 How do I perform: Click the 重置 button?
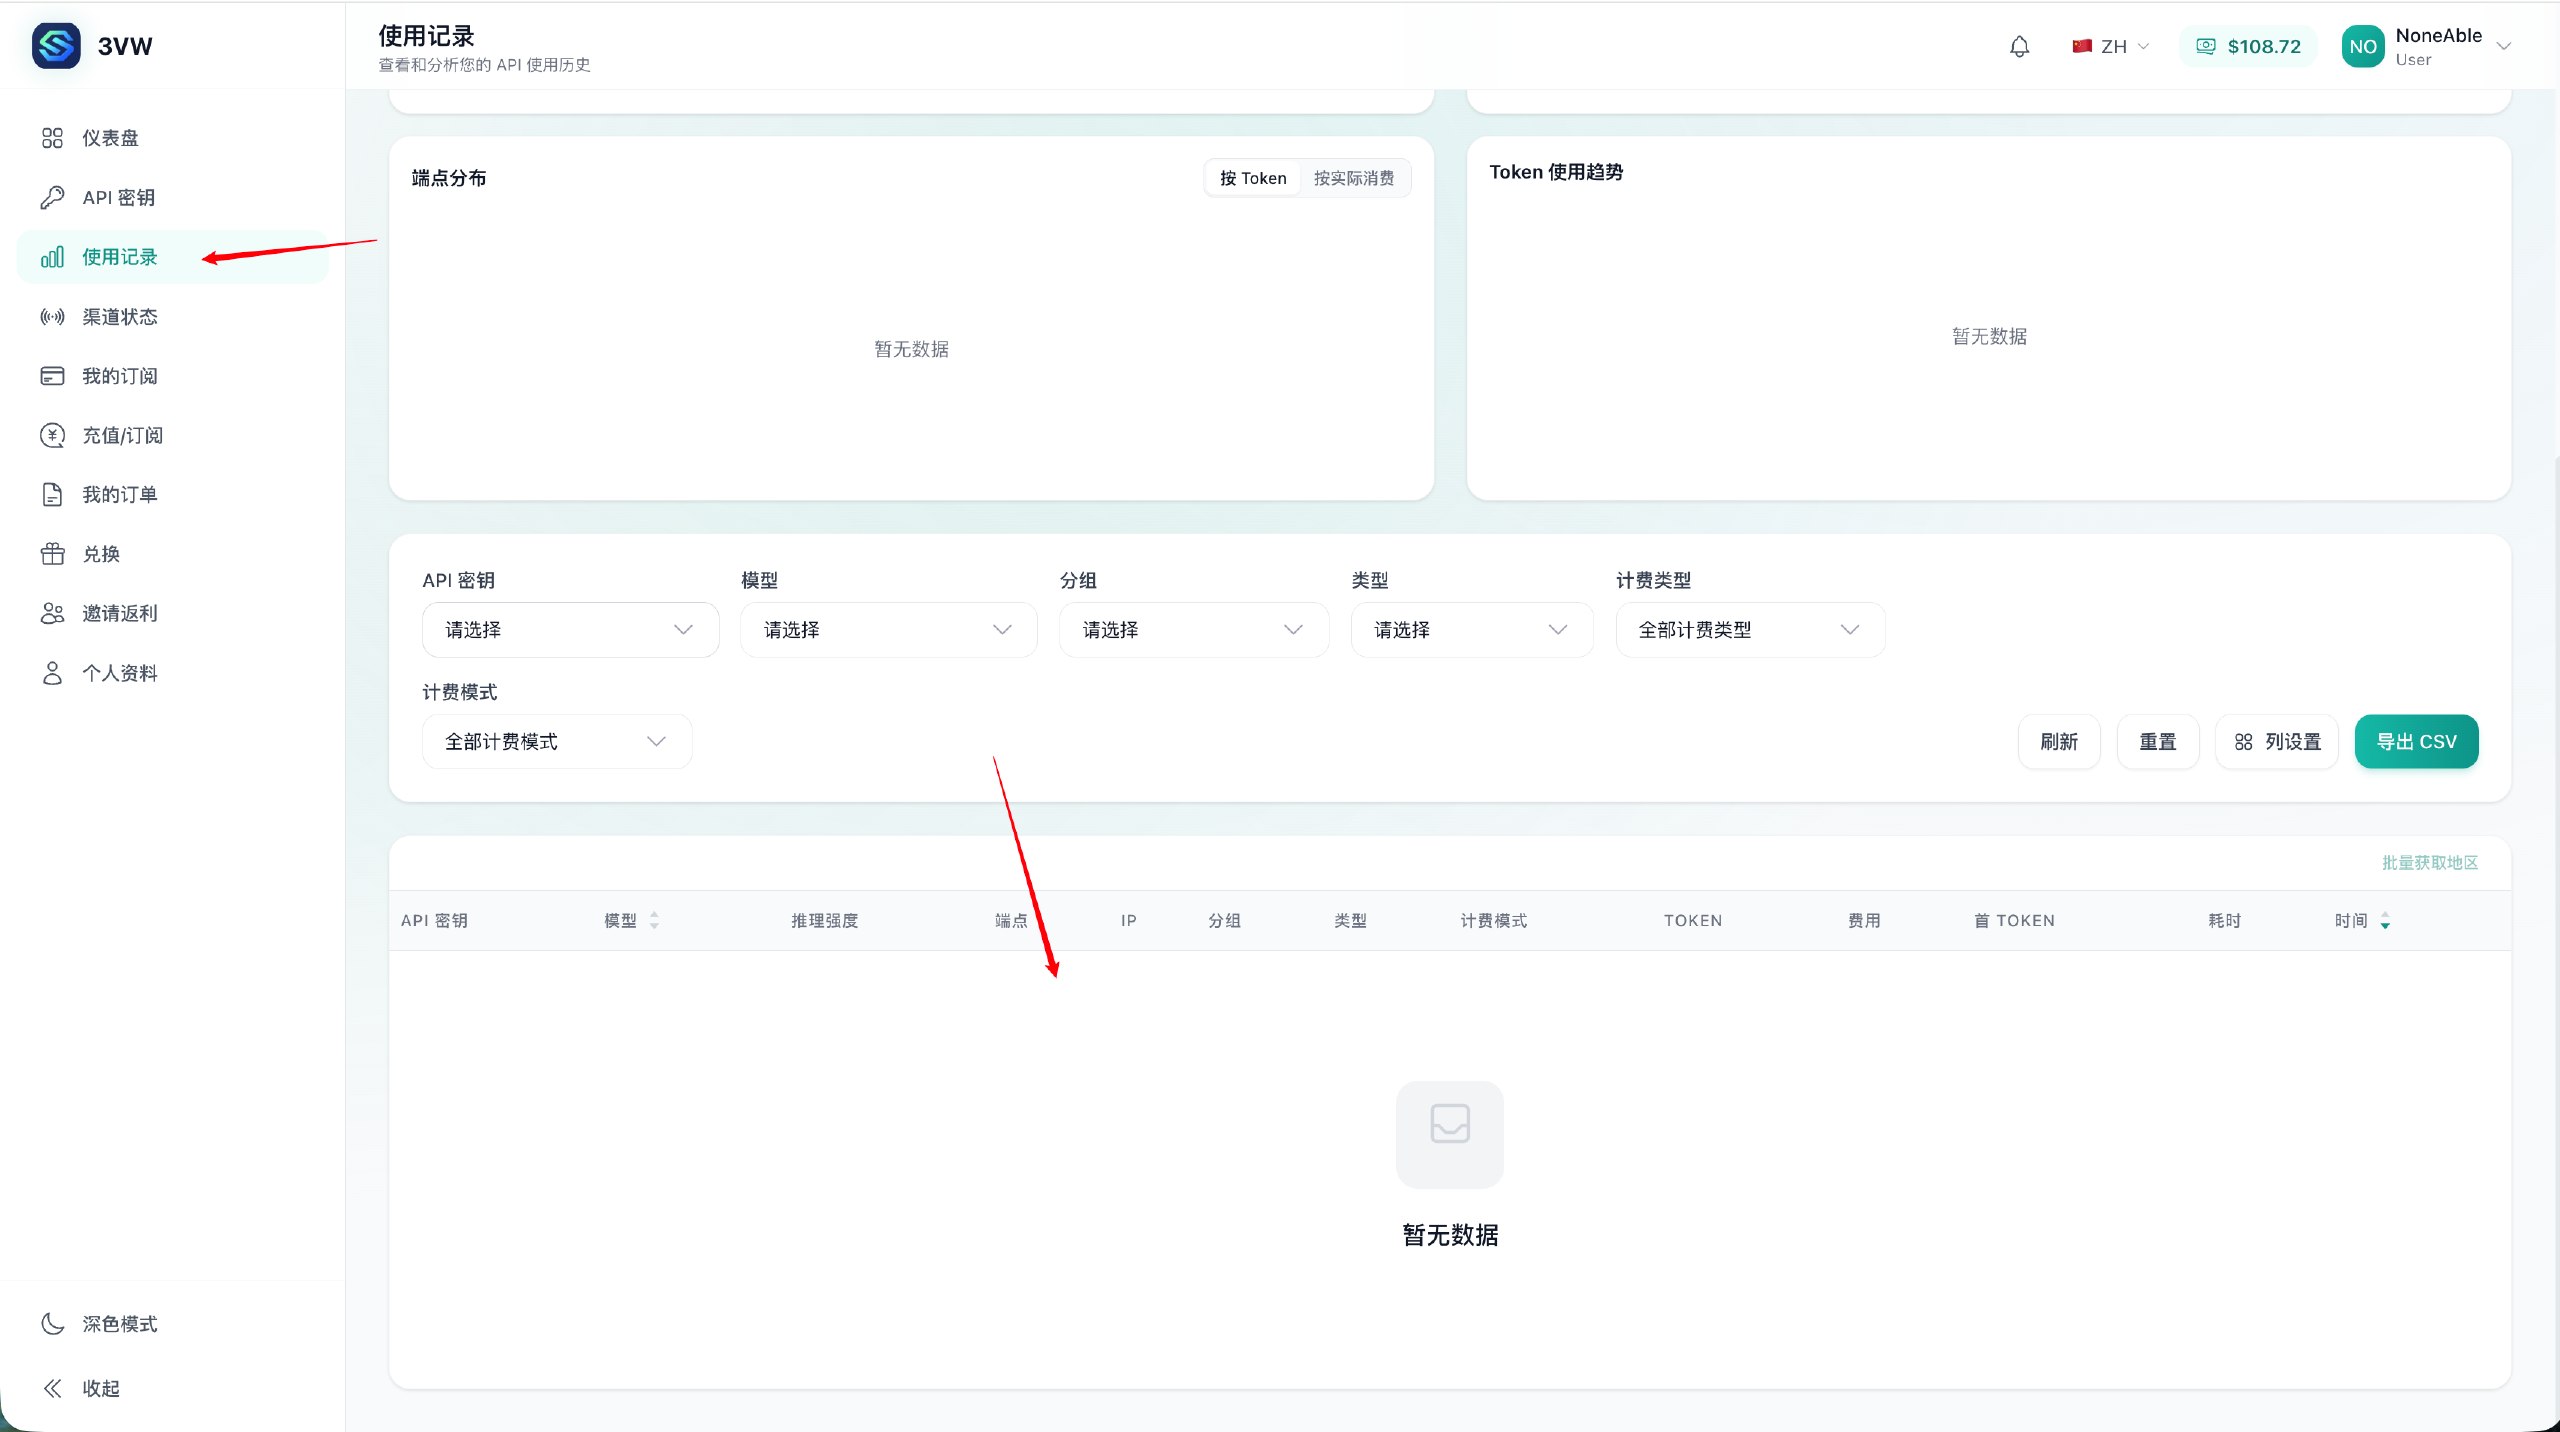[2158, 742]
